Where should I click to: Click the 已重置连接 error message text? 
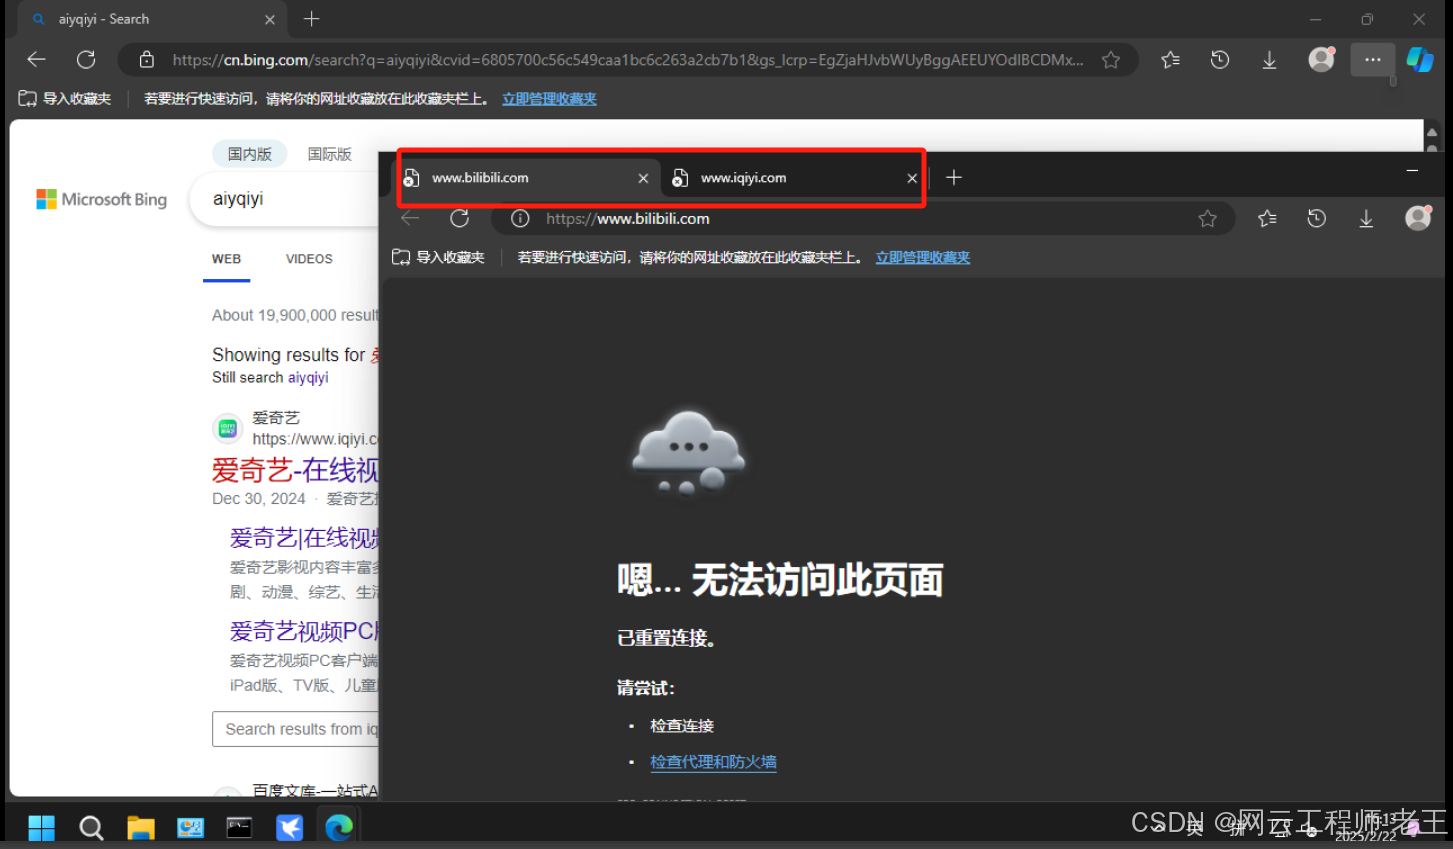pos(666,638)
